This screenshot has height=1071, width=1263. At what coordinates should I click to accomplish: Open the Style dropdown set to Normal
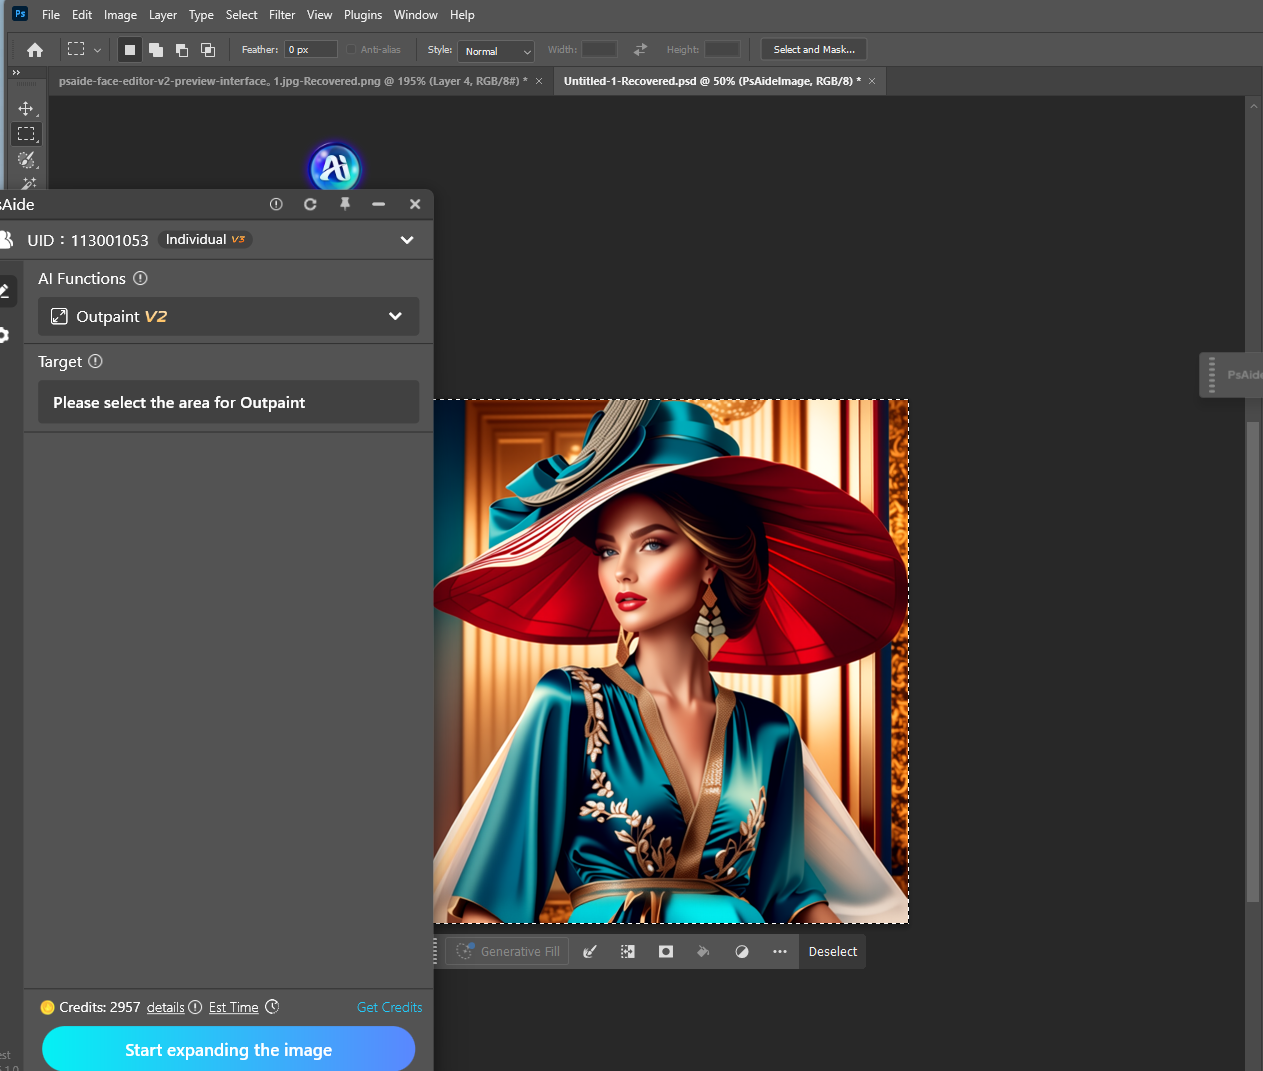[496, 51]
